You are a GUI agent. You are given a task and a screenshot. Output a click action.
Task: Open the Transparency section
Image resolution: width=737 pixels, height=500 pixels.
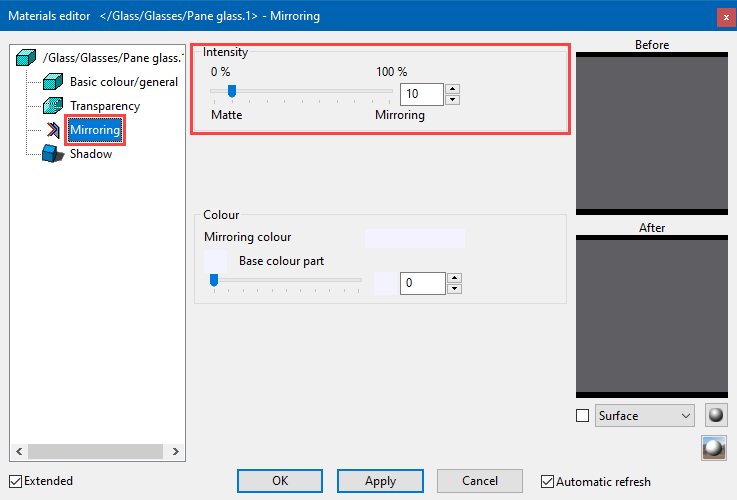pyautogui.click(x=105, y=106)
